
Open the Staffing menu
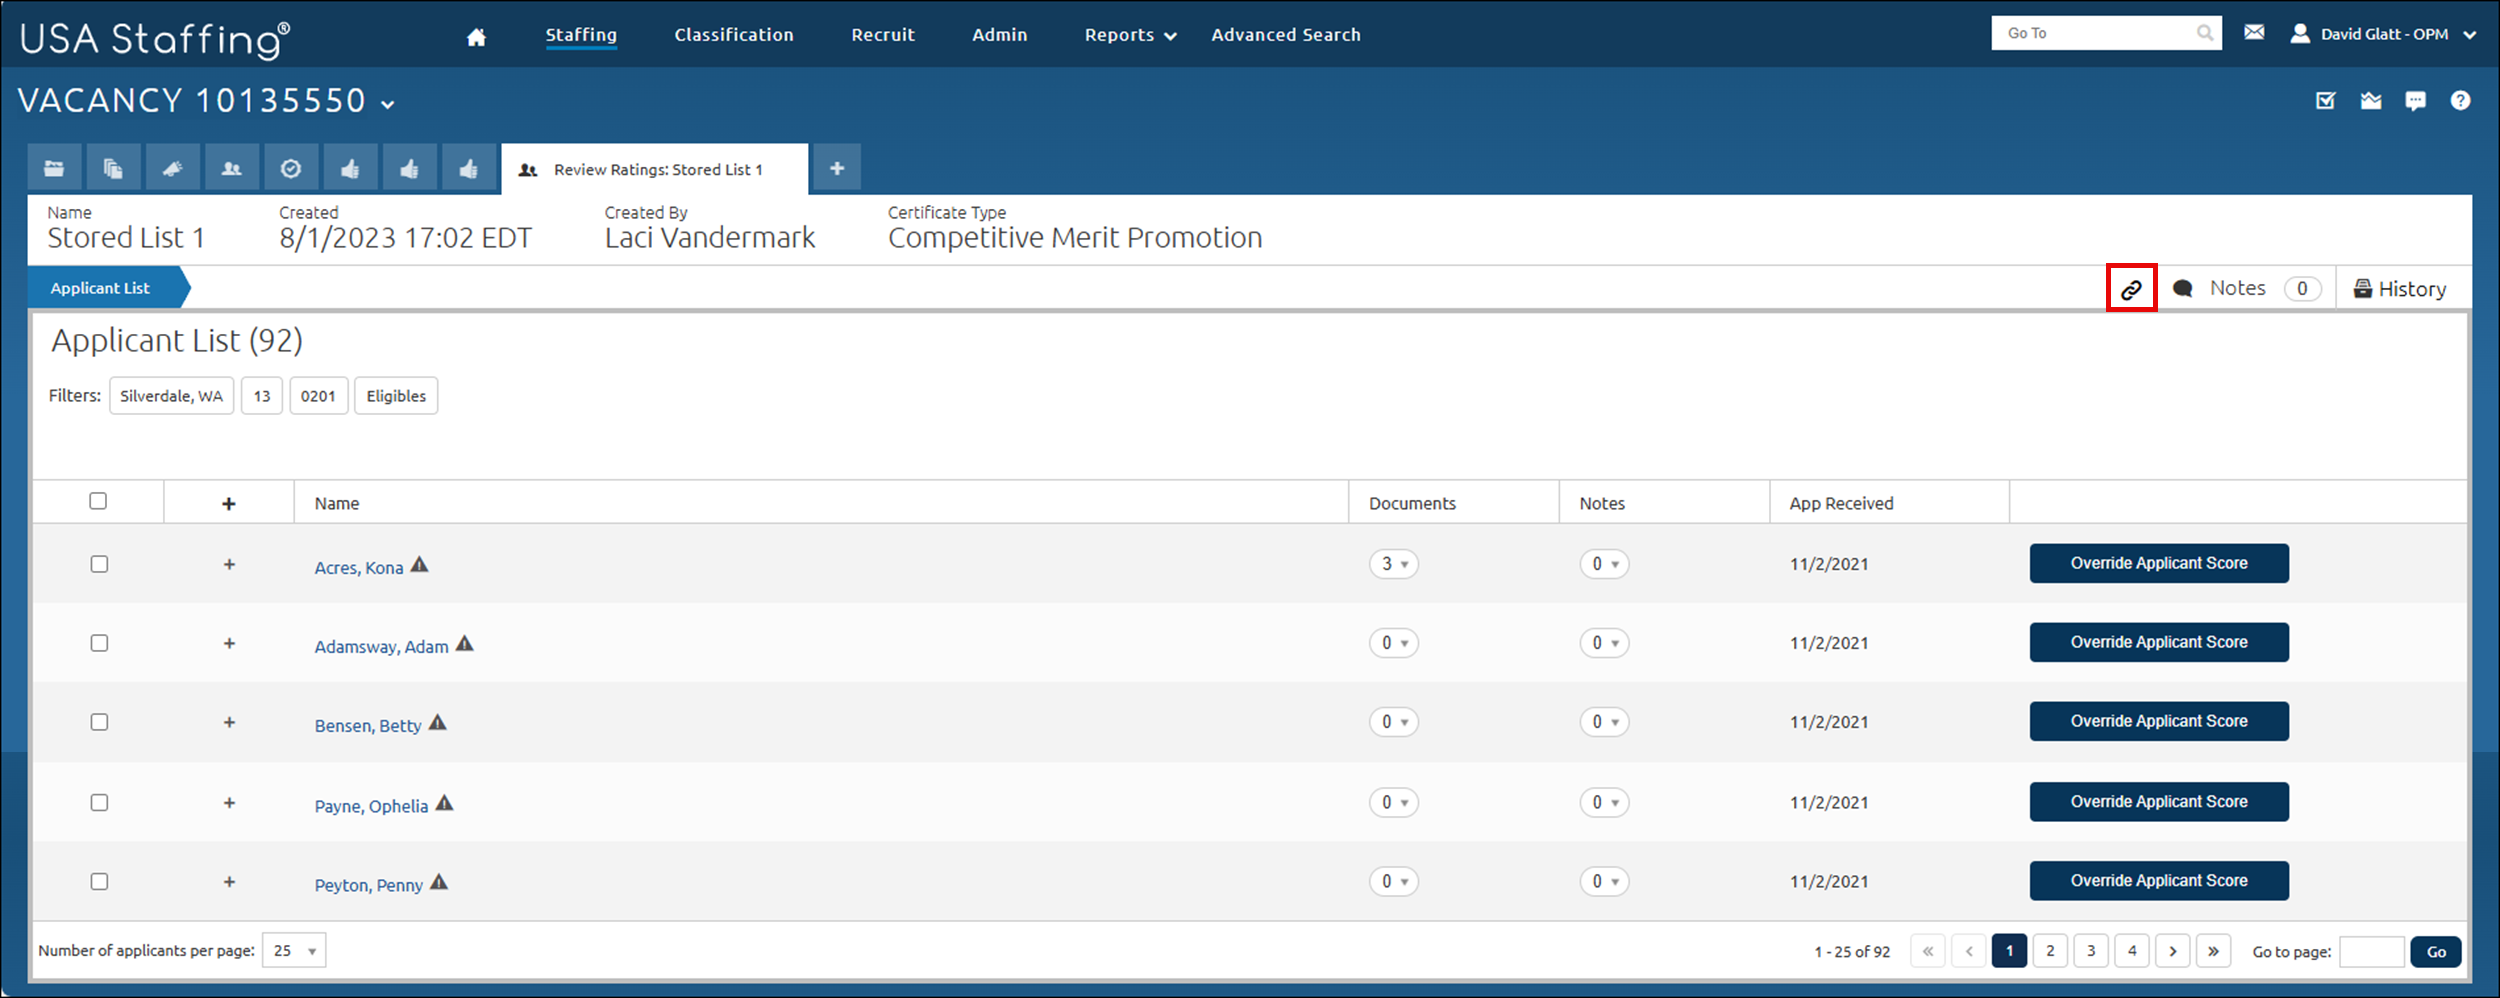[x=581, y=35]
